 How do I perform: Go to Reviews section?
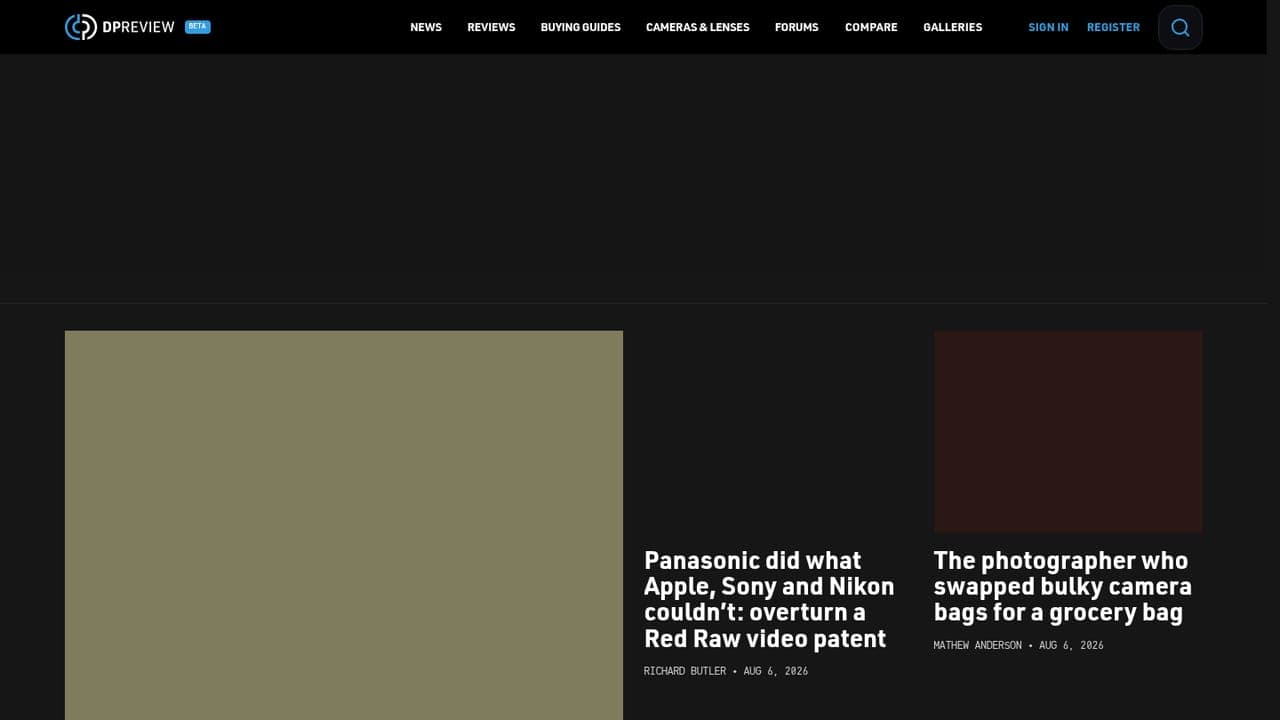[x=491, y=27]
